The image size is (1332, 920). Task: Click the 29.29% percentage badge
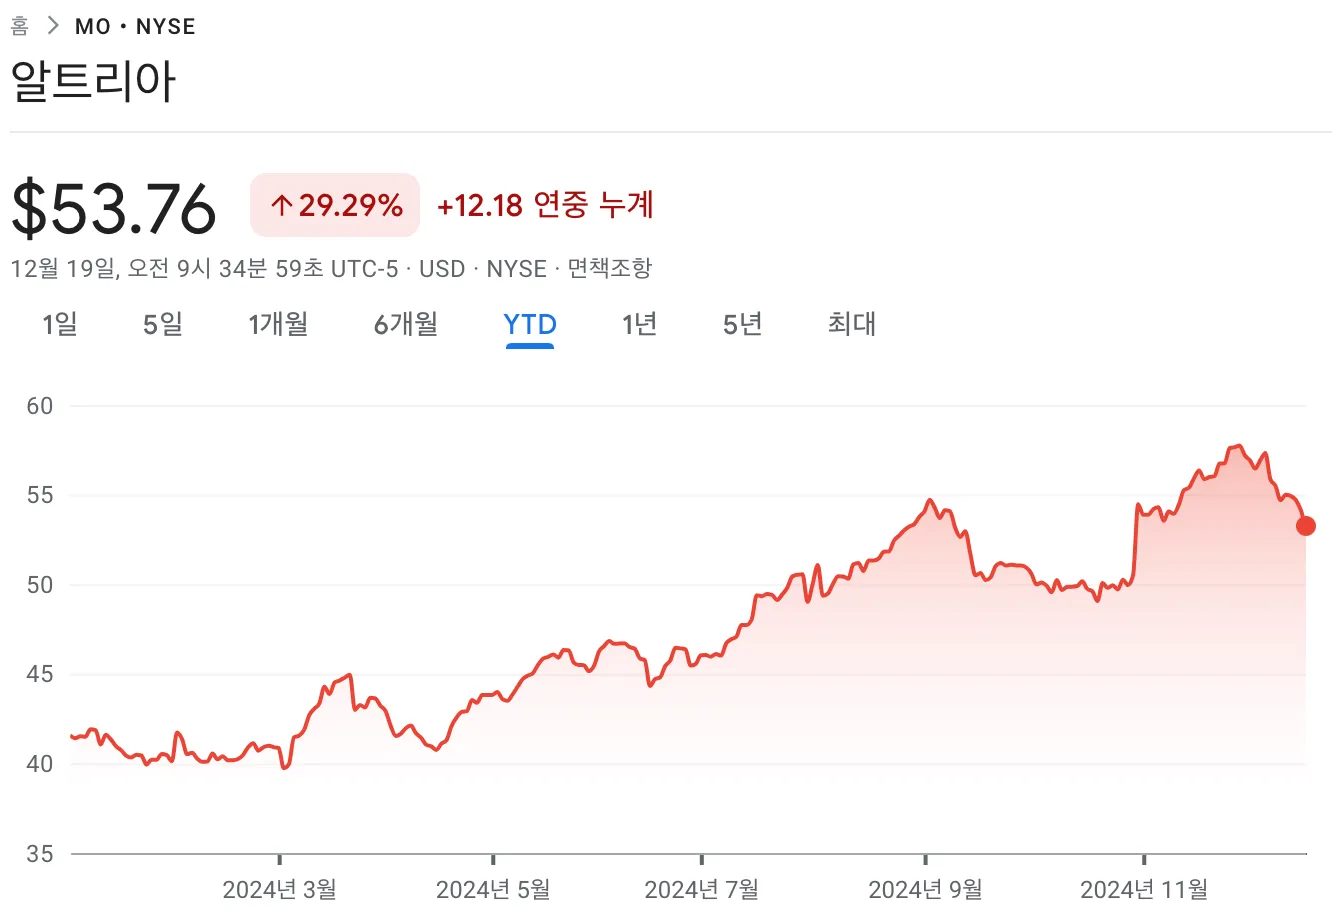[335, 204]
